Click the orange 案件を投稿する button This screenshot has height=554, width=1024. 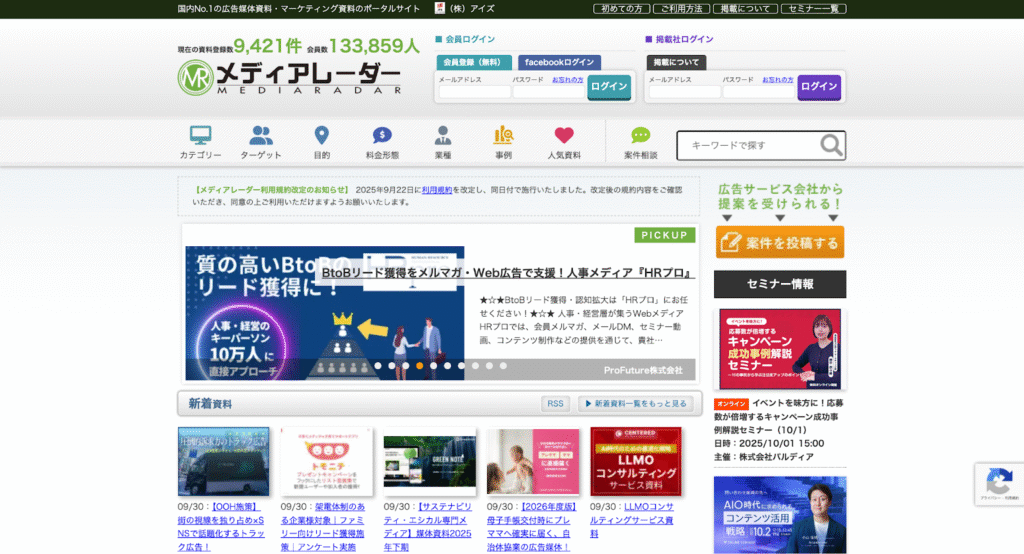(x=780, y=242)
